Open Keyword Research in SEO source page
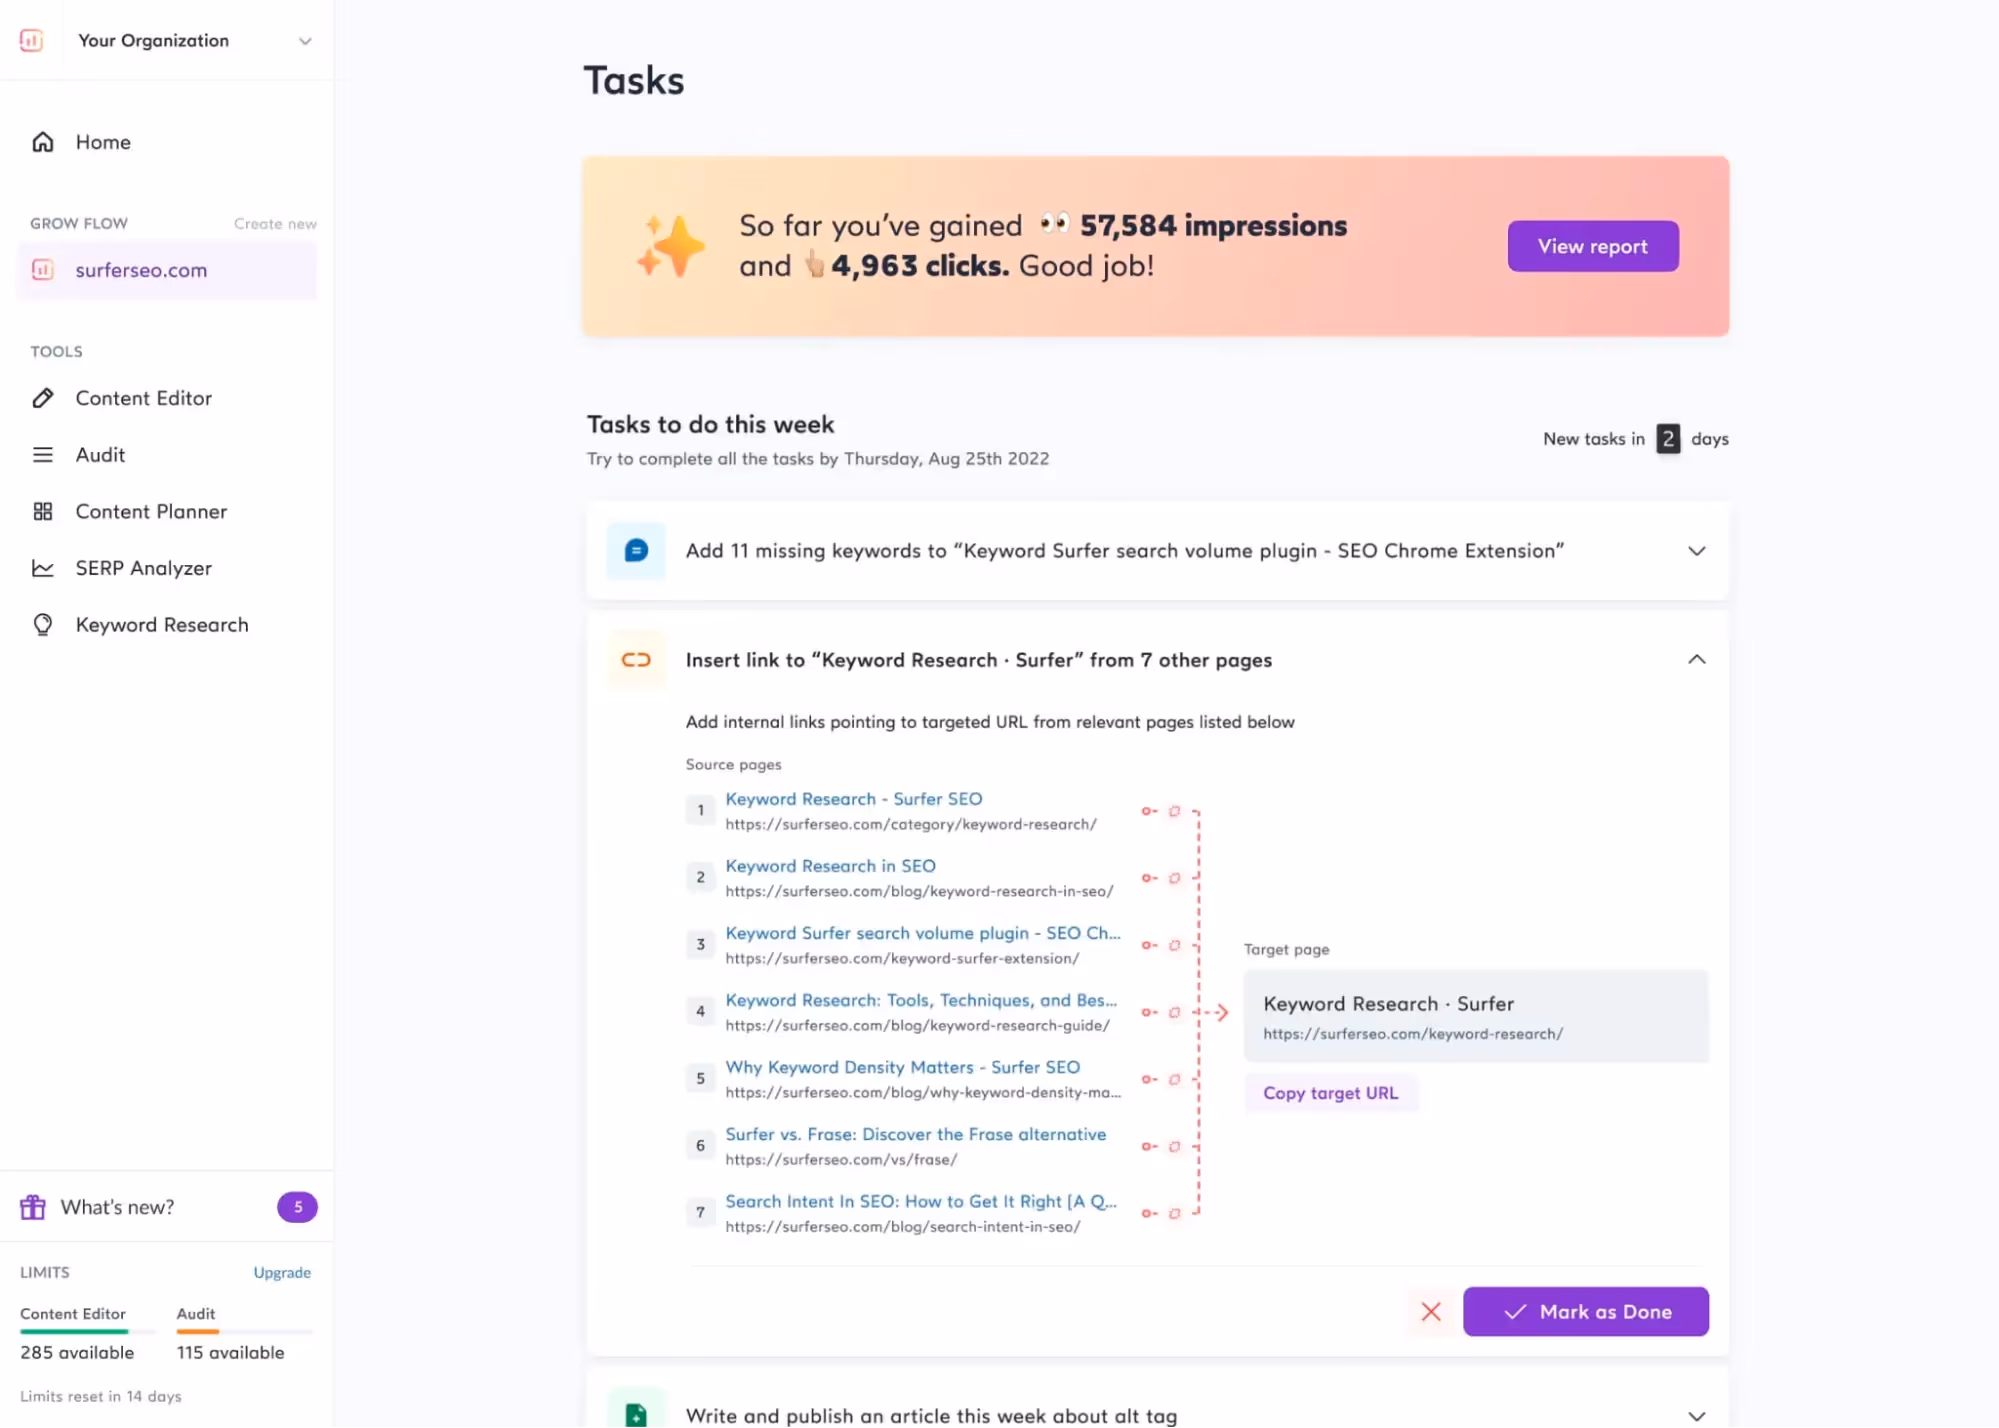 (x=831, y=866)
